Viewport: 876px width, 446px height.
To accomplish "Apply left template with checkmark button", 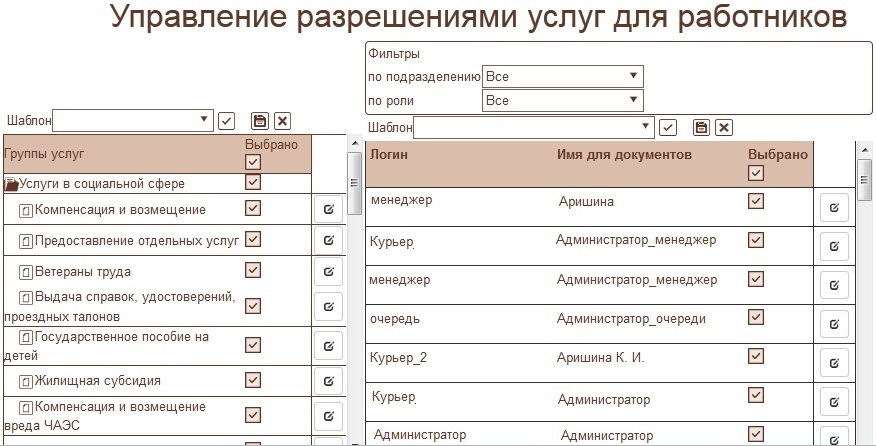I will pyautogui.click(x=227, y=121).
